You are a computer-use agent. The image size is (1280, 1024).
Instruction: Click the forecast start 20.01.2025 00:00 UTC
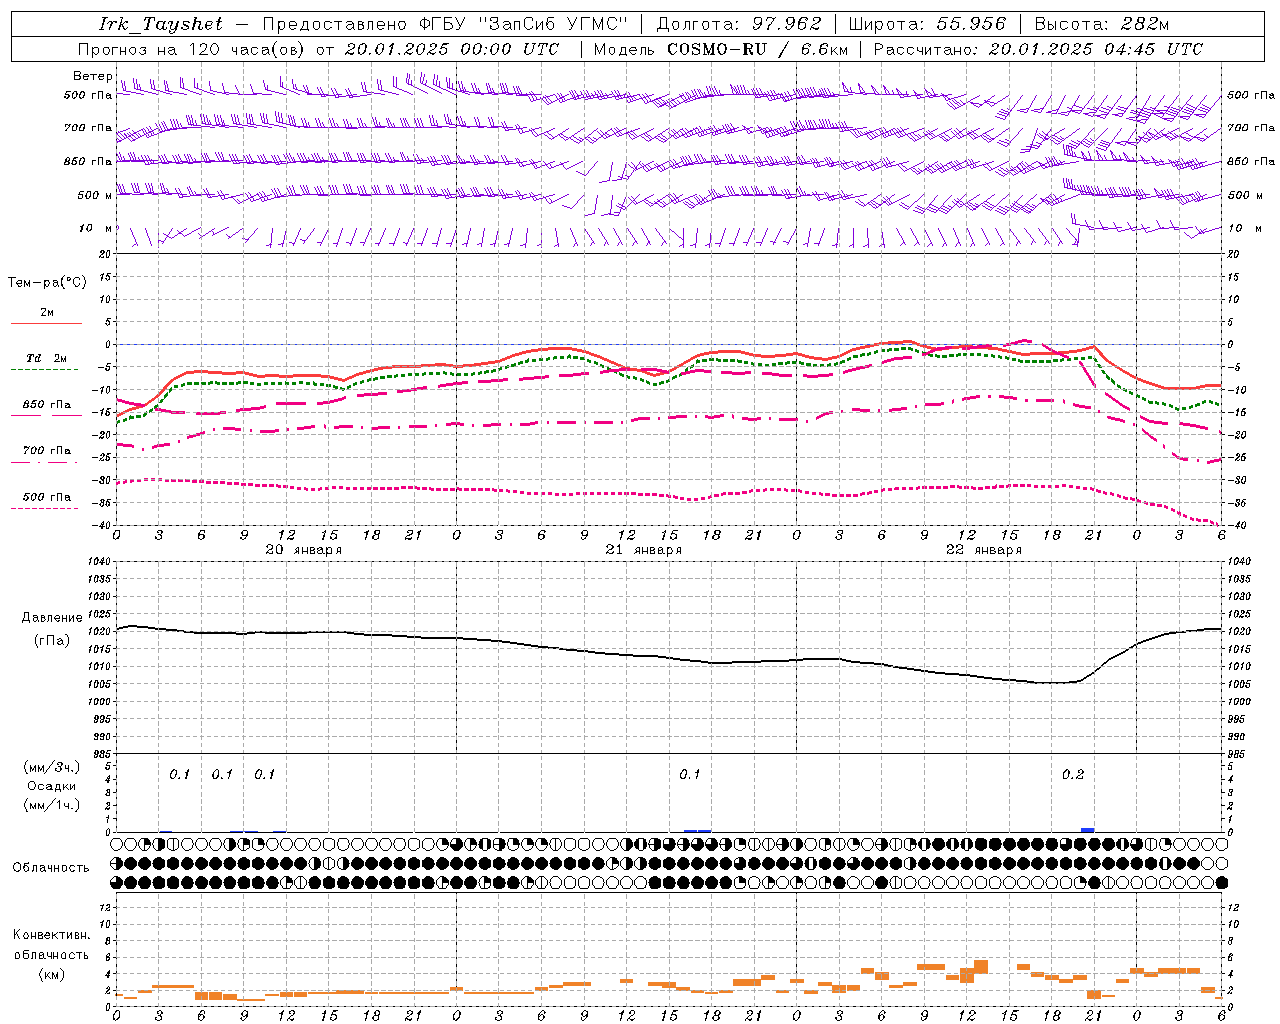(452, 49)
